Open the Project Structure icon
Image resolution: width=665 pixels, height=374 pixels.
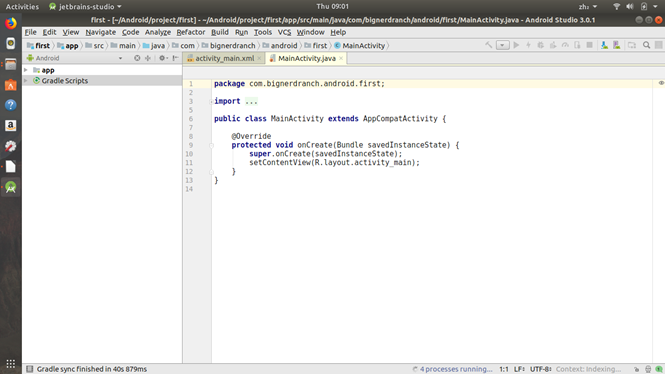pos(632,45)
